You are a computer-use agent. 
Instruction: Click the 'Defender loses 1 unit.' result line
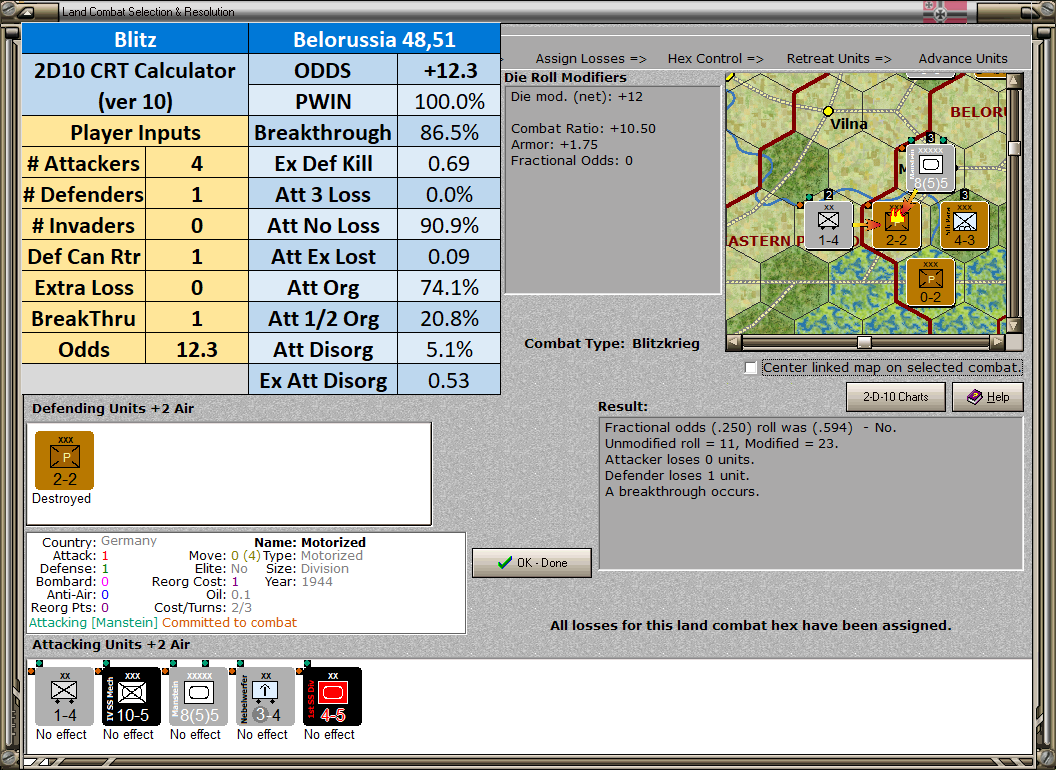click(x=677, y=476)
